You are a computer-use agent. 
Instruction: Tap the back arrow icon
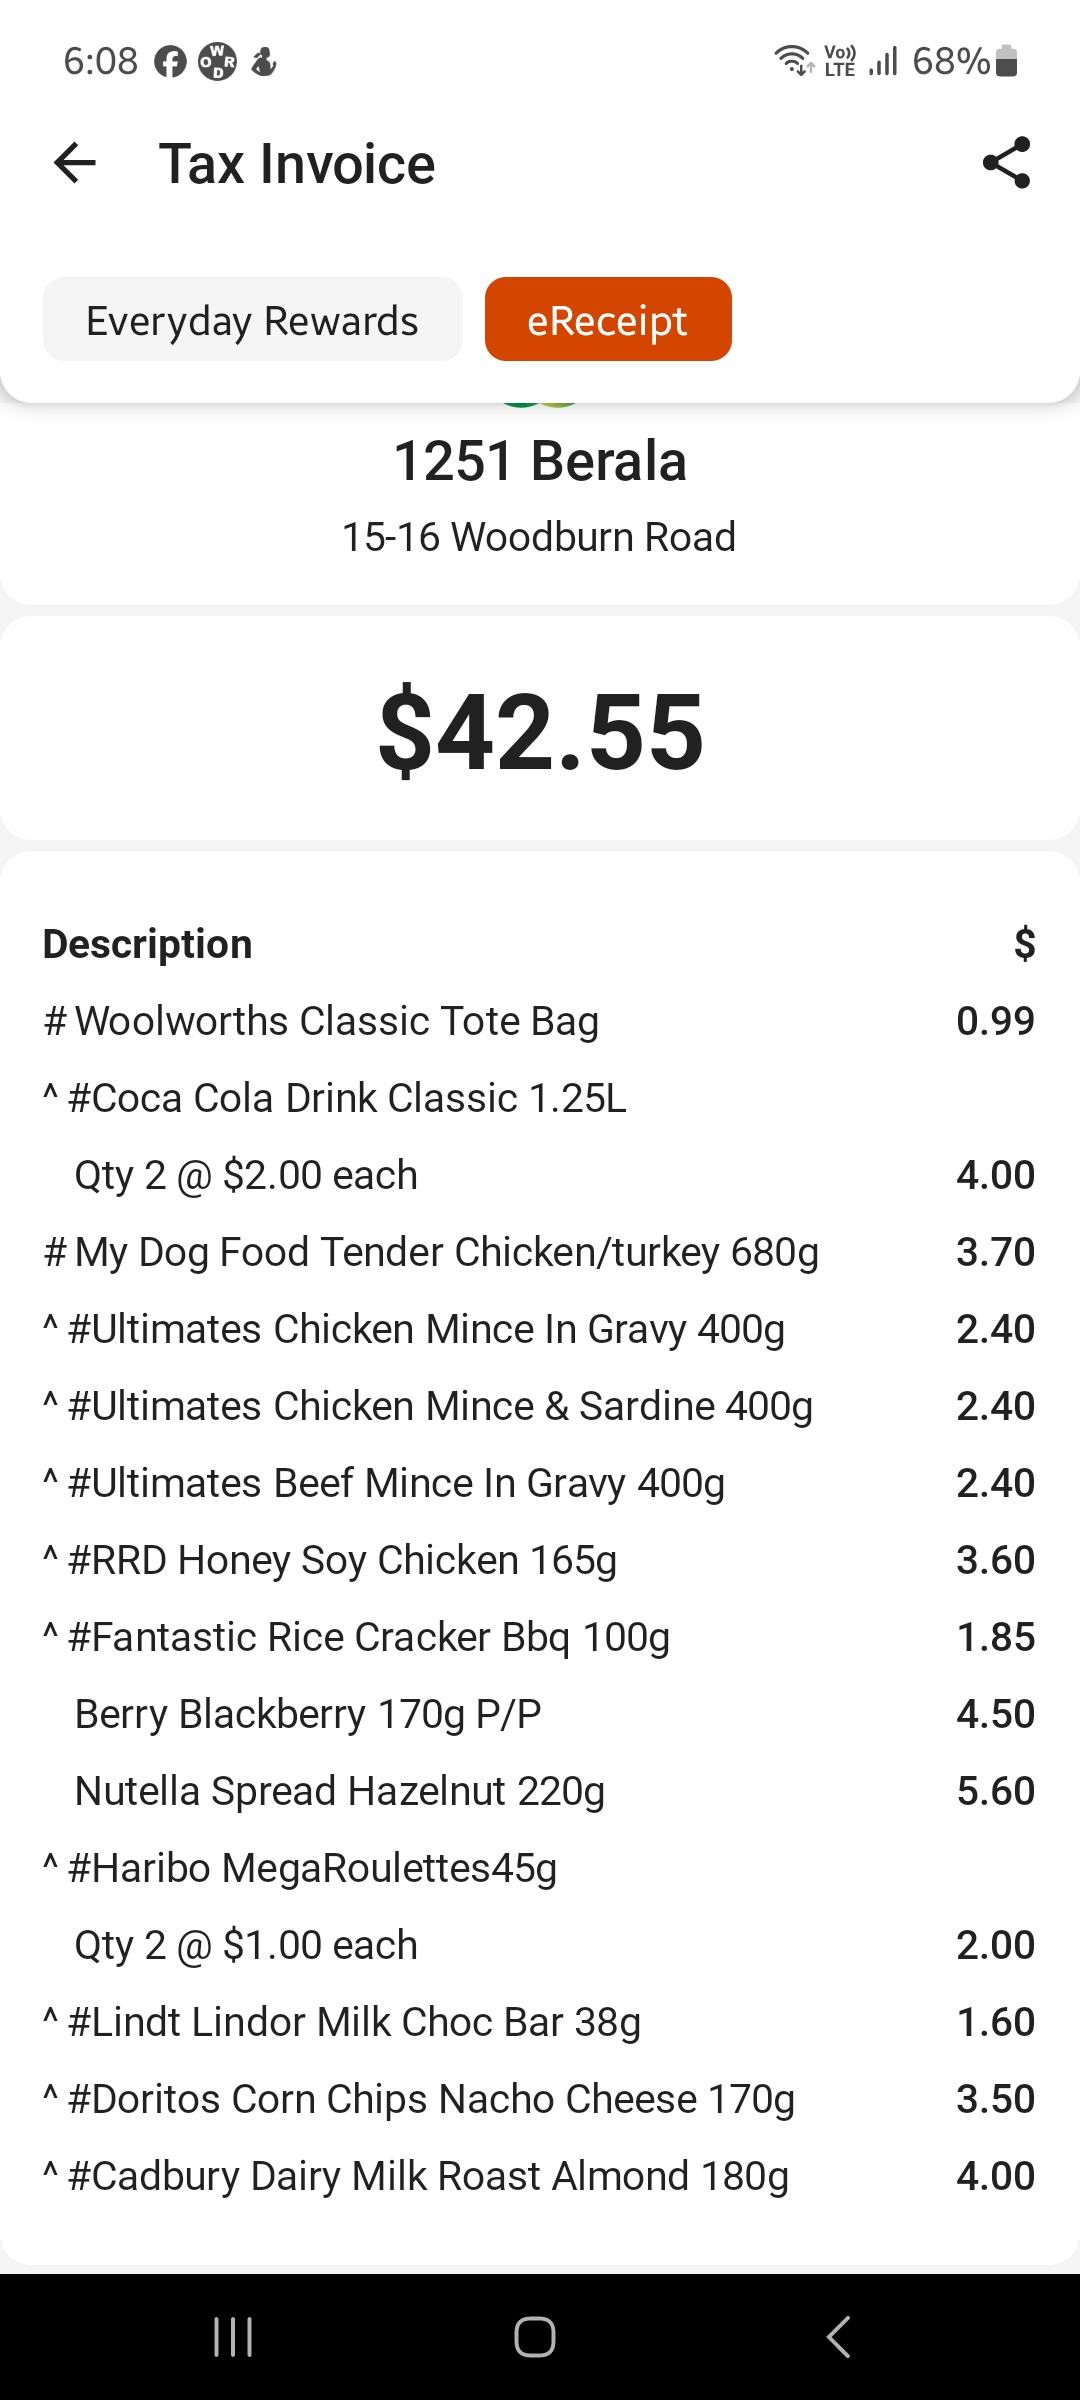[75, 163]
